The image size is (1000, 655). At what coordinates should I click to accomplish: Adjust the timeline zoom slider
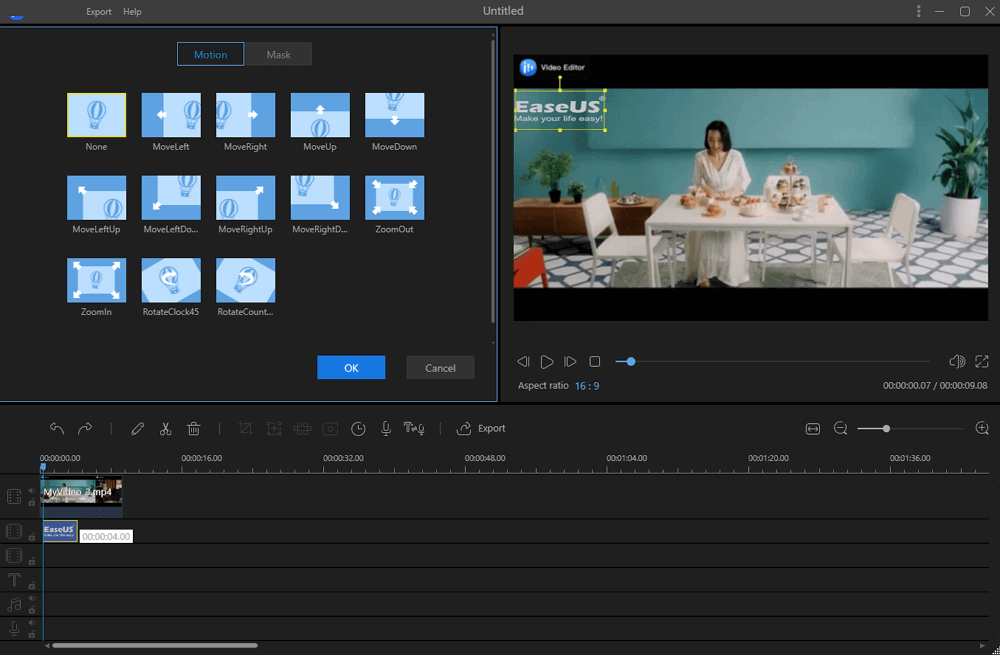click(x=886, y=428)
